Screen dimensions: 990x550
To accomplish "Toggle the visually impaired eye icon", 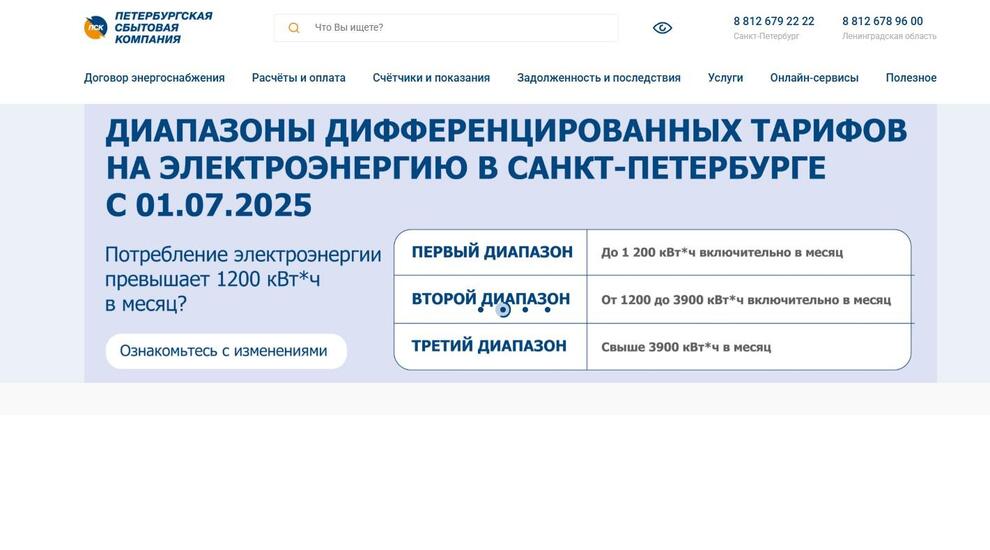I will pos(662,28).
